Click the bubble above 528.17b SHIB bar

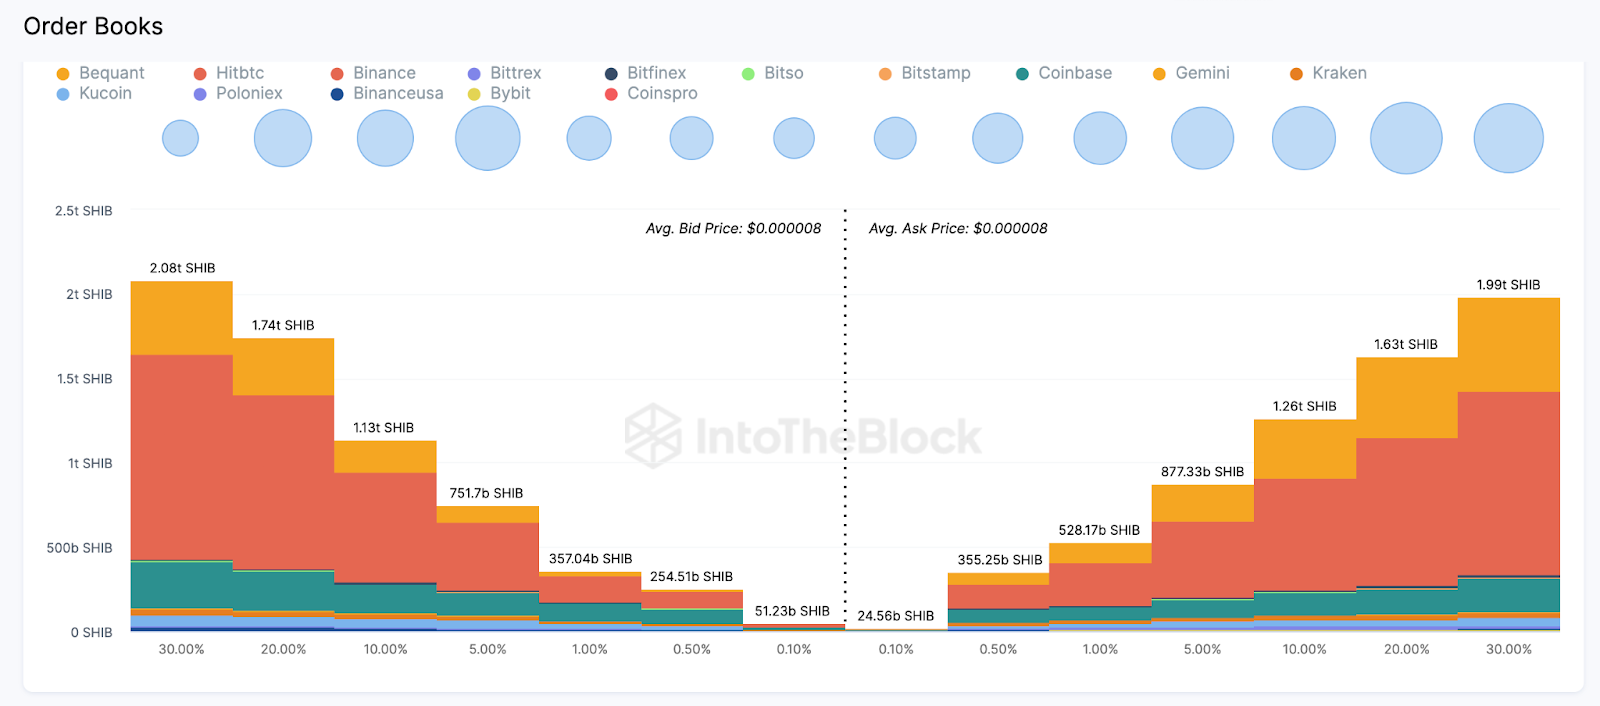1100,138
